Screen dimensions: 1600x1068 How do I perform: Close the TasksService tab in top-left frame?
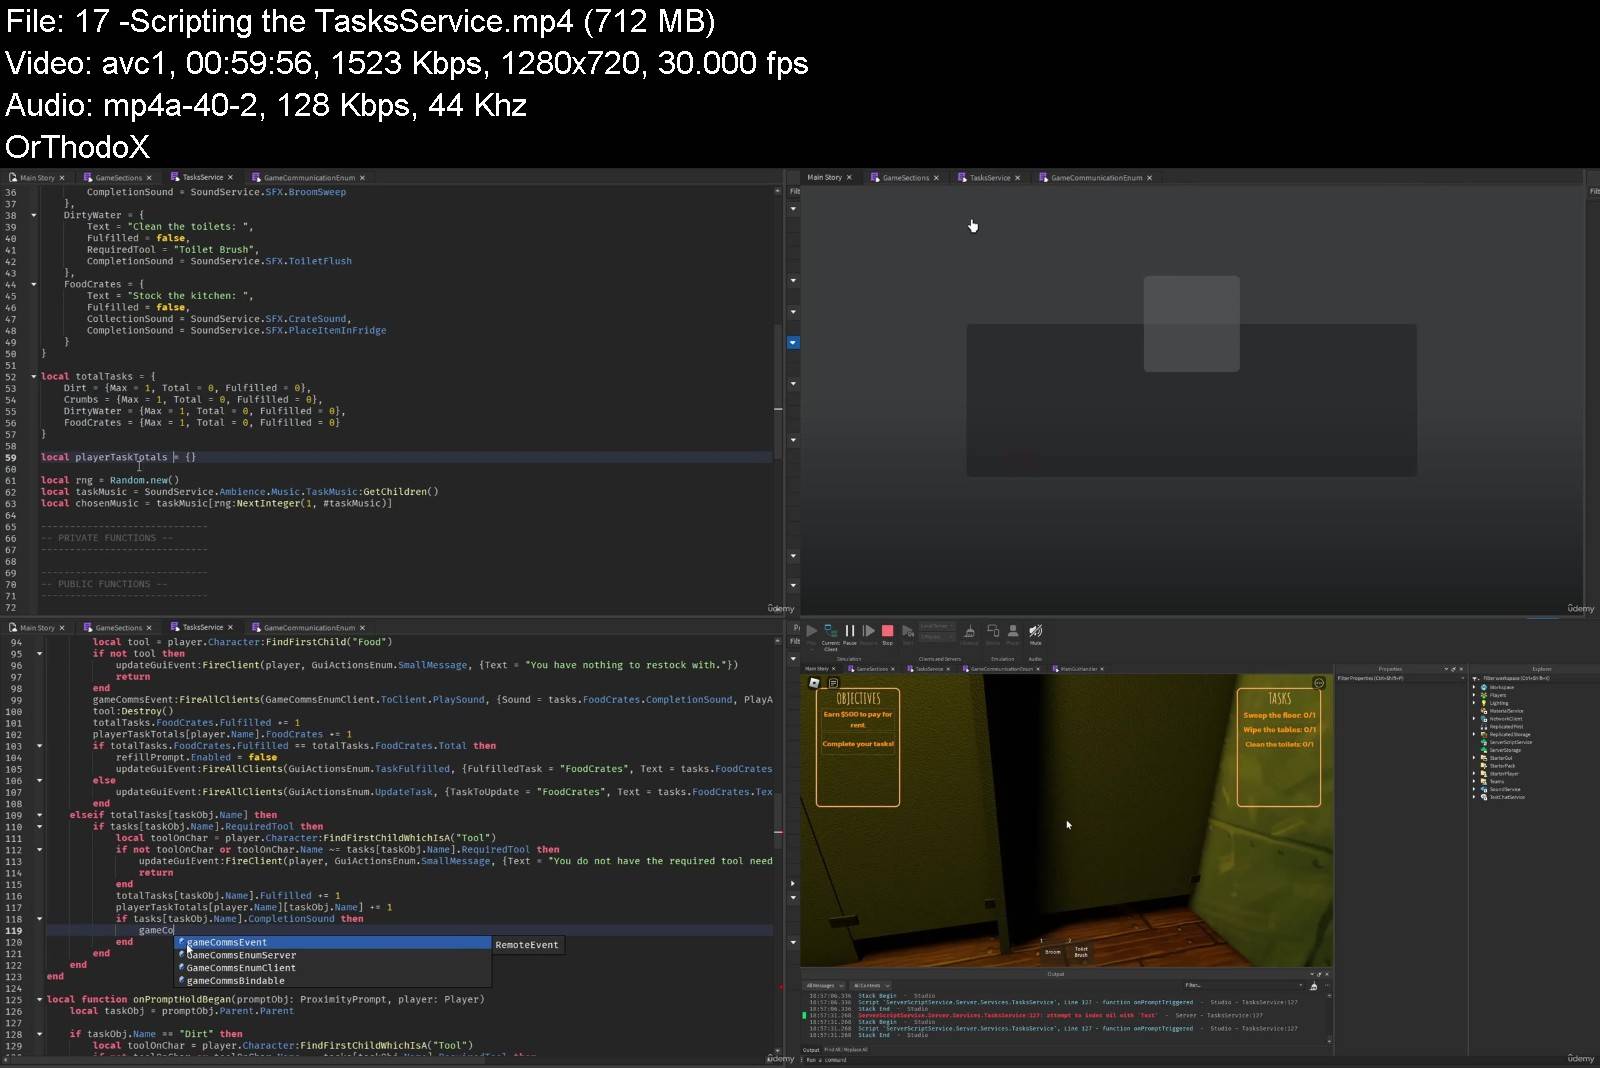[230, 178]
